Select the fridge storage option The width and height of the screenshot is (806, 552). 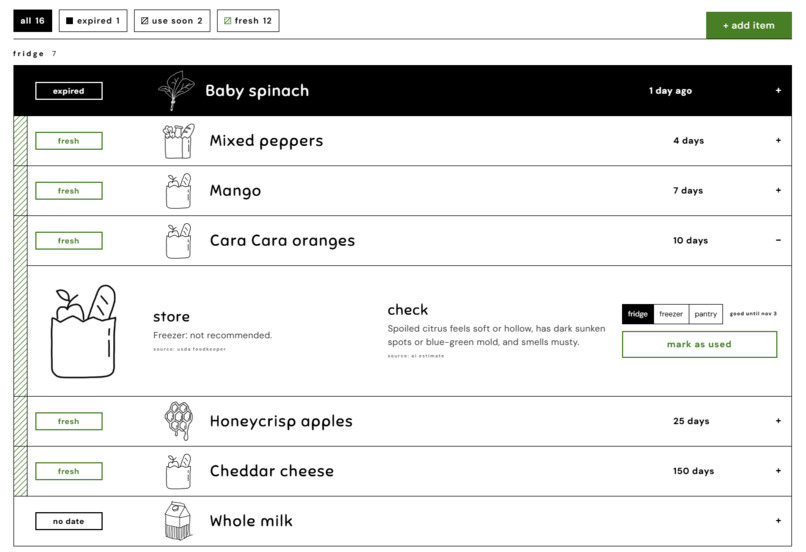[x=637, y=314]
